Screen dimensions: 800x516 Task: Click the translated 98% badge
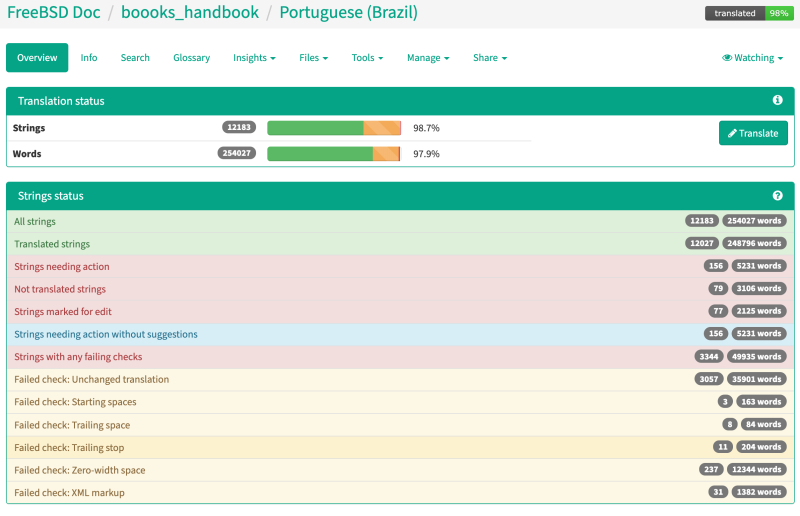(748, 13)
